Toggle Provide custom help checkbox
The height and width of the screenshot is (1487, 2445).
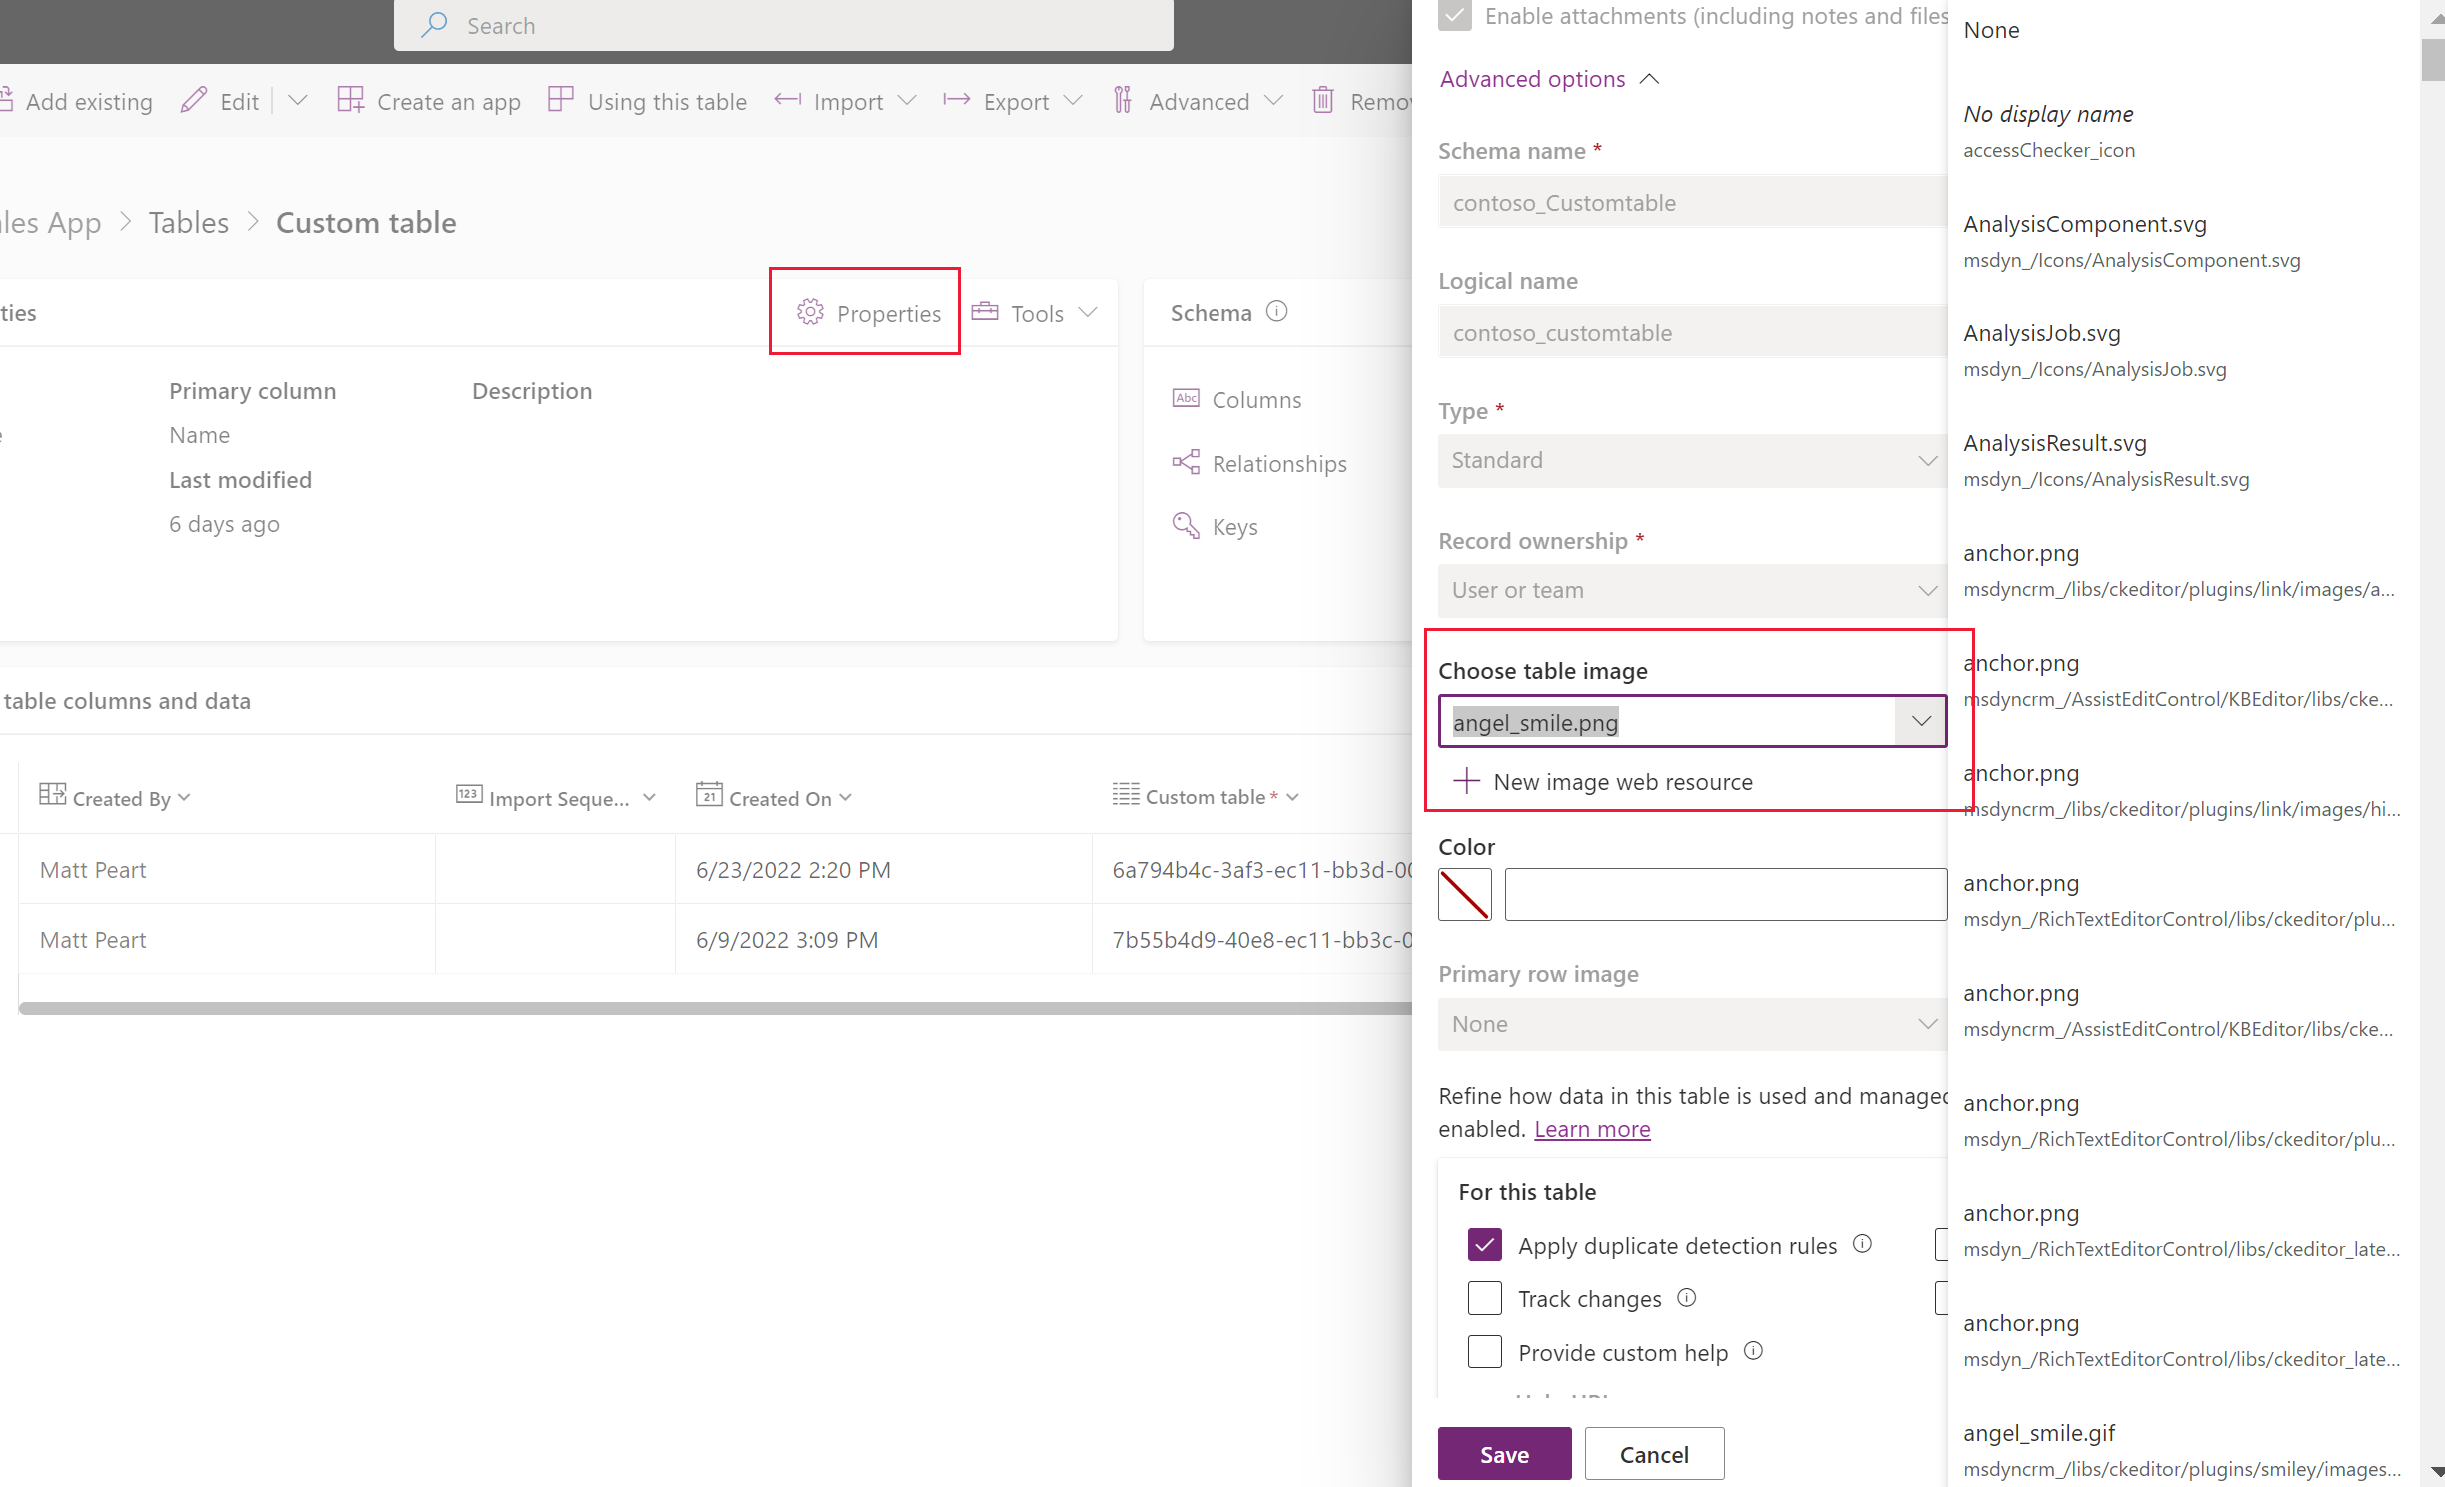tap(1484, 1352)
